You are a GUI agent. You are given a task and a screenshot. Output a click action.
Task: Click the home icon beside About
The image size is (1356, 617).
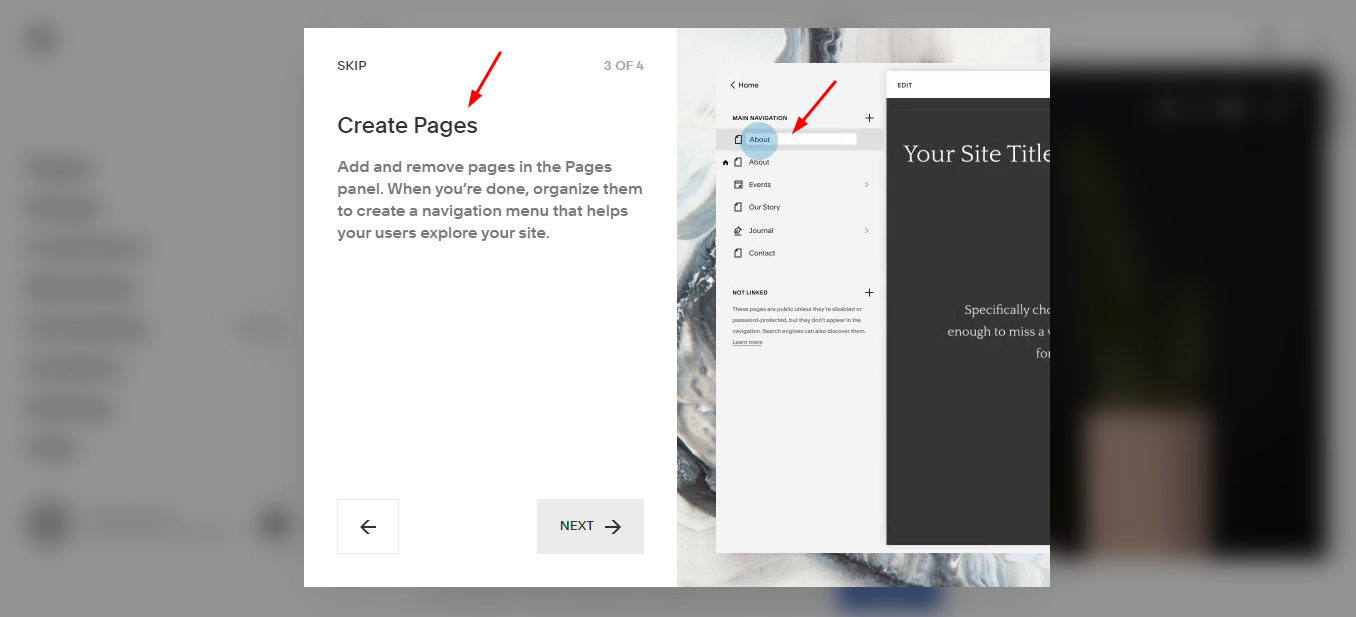pos(725,162)
